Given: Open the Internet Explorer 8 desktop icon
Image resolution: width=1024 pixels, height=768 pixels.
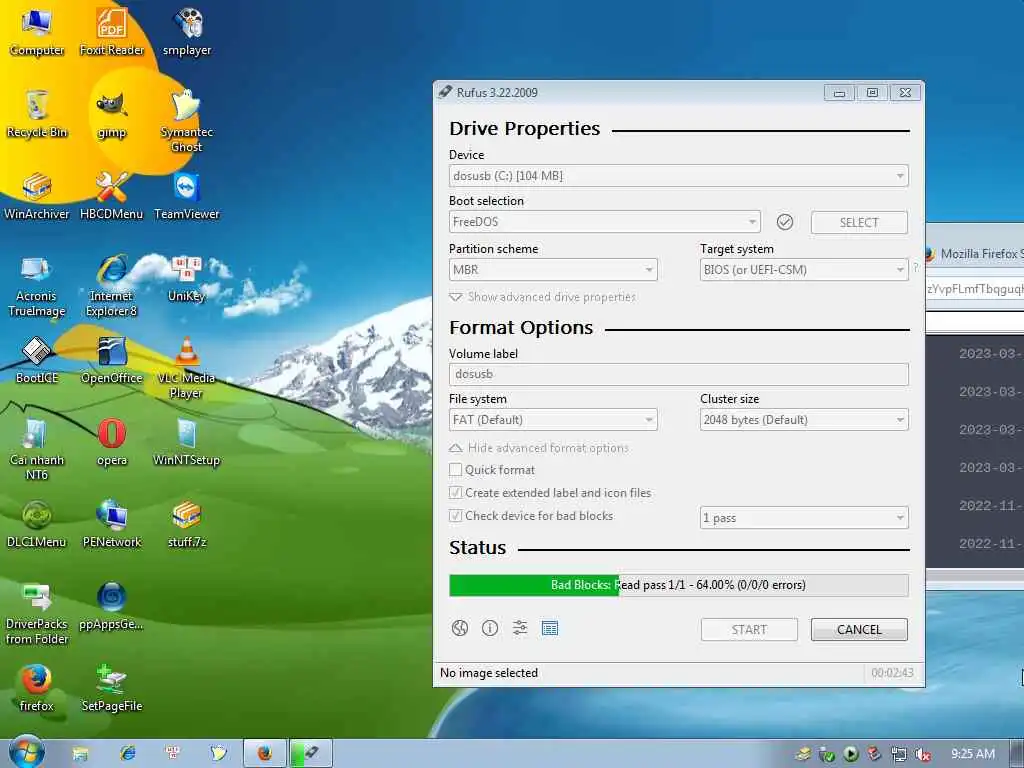Looking at the screenshot, I should click(112, 286).
